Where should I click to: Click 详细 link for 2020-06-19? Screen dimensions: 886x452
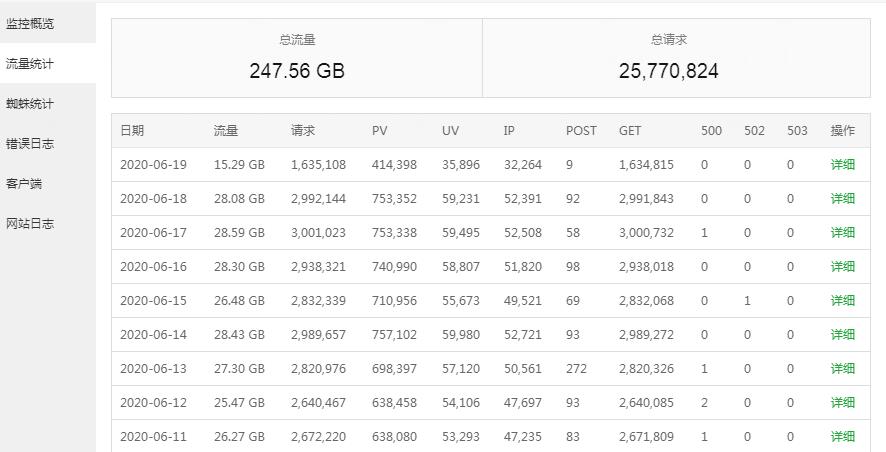pyautogui.click(x=842, y=165)
